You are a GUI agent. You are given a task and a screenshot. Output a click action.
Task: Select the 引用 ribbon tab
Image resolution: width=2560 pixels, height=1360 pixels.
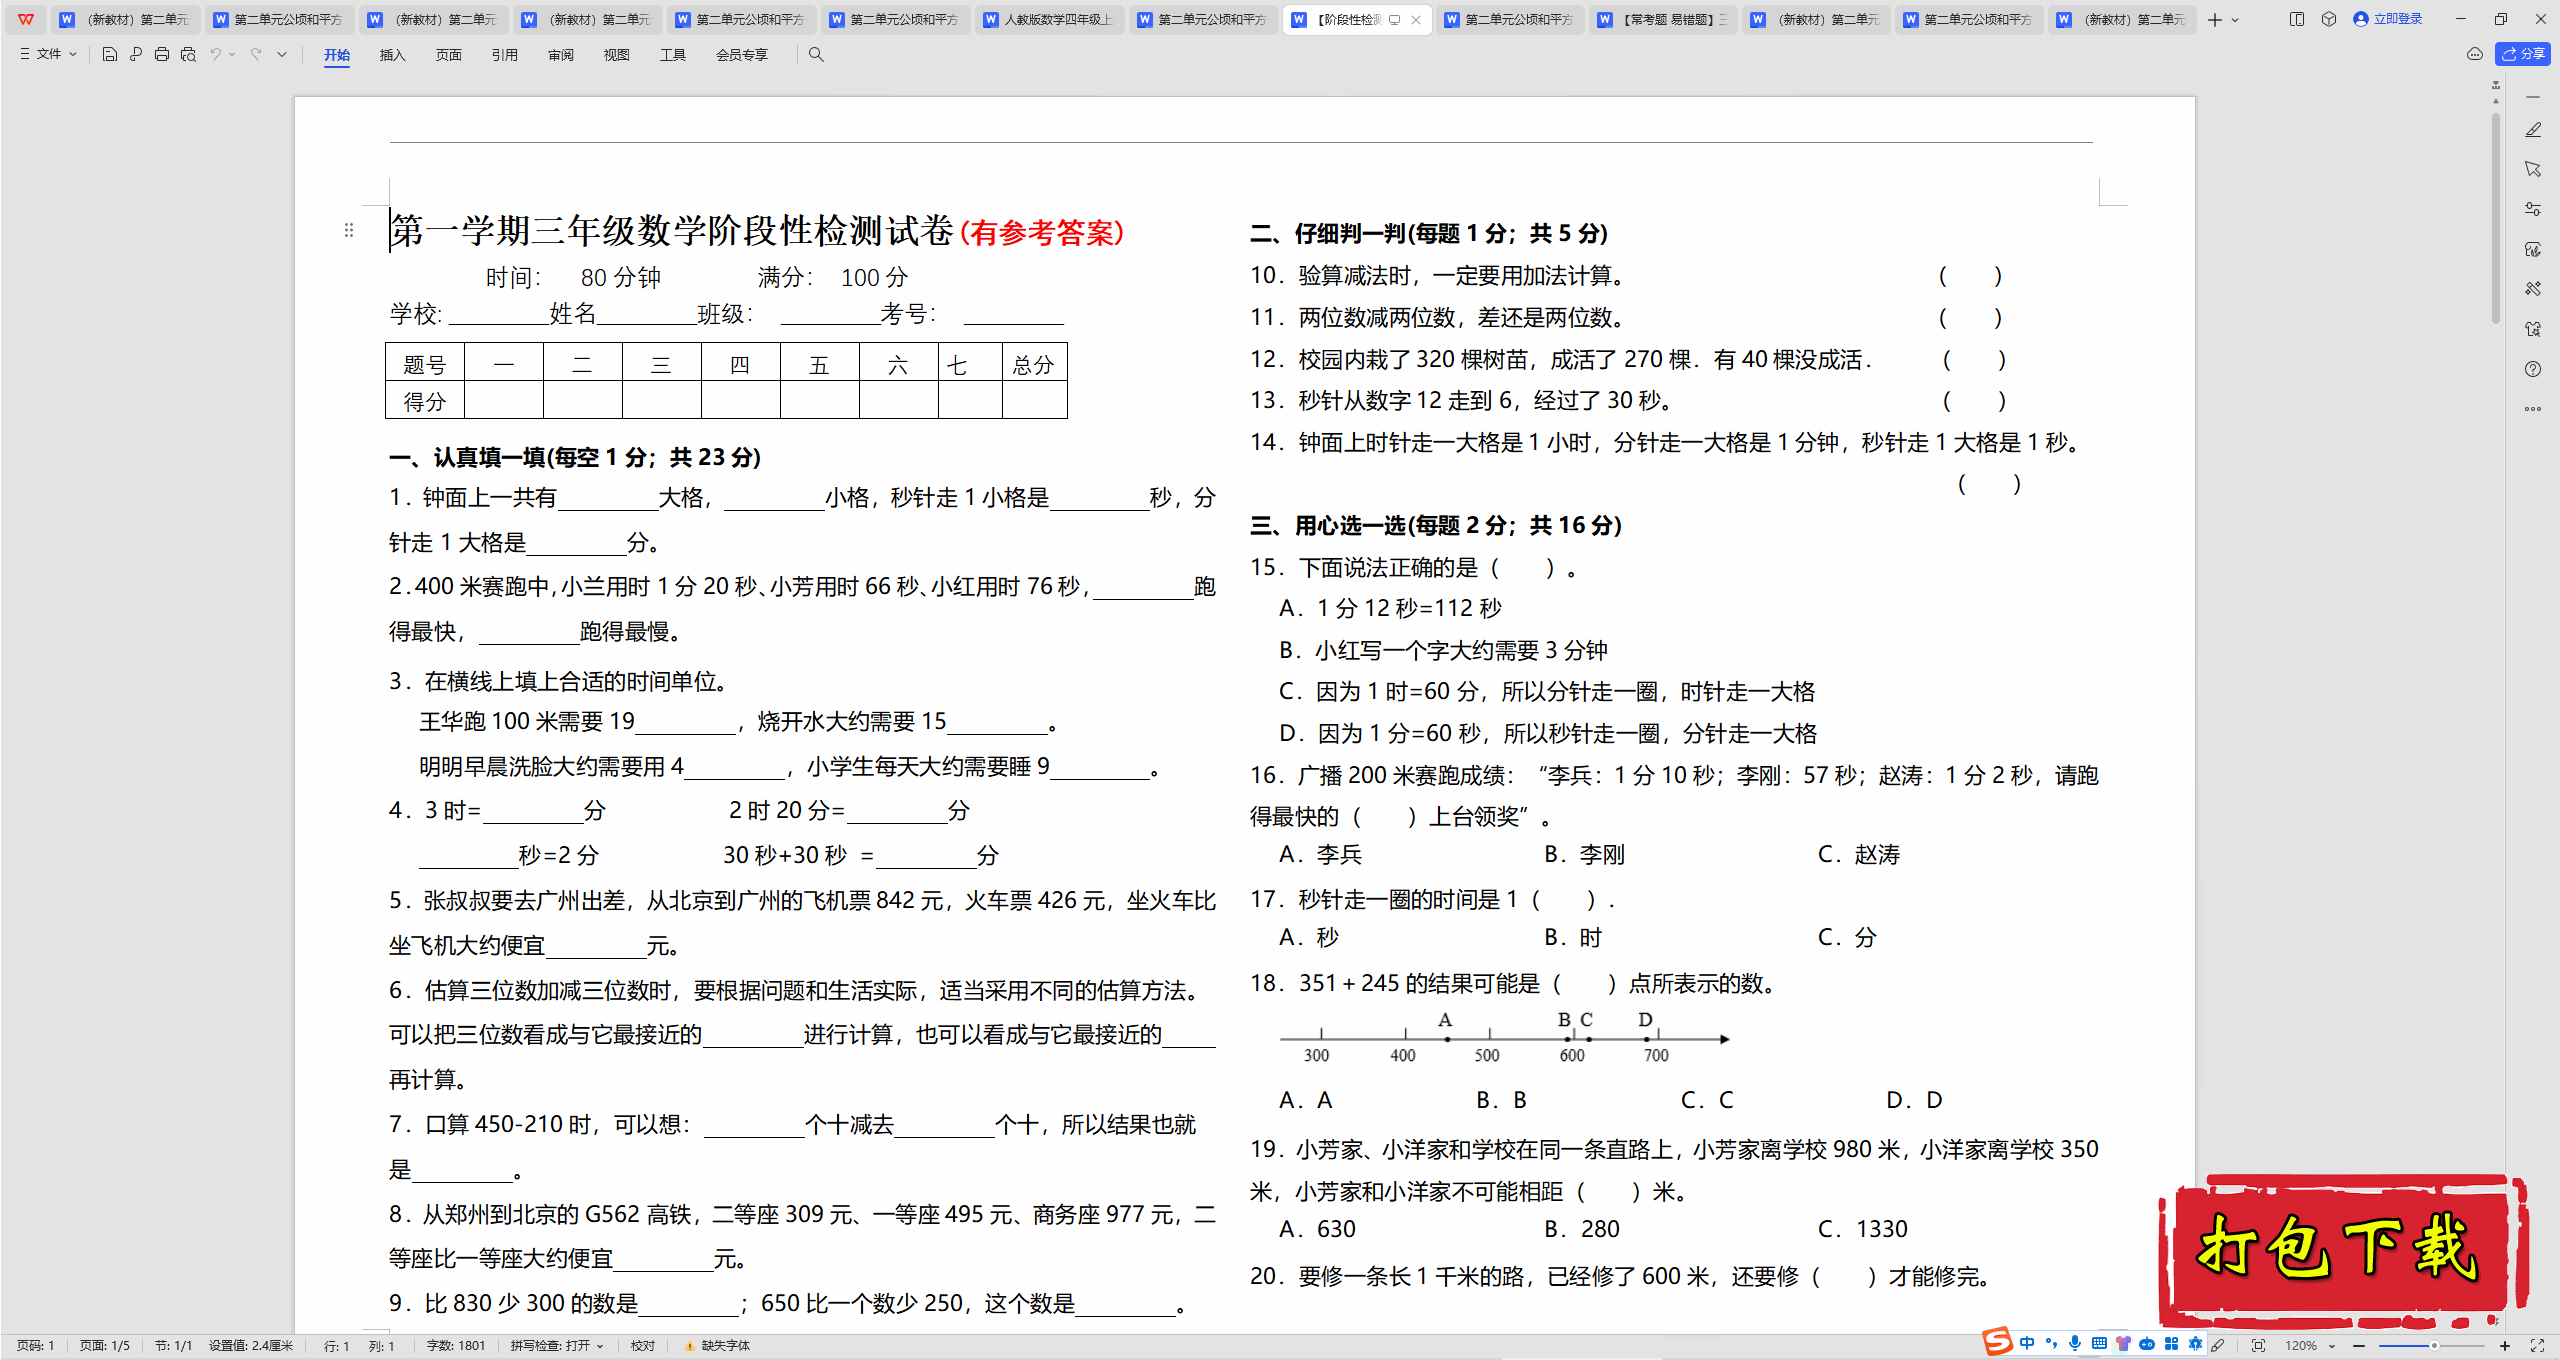(x=505, y=55)
